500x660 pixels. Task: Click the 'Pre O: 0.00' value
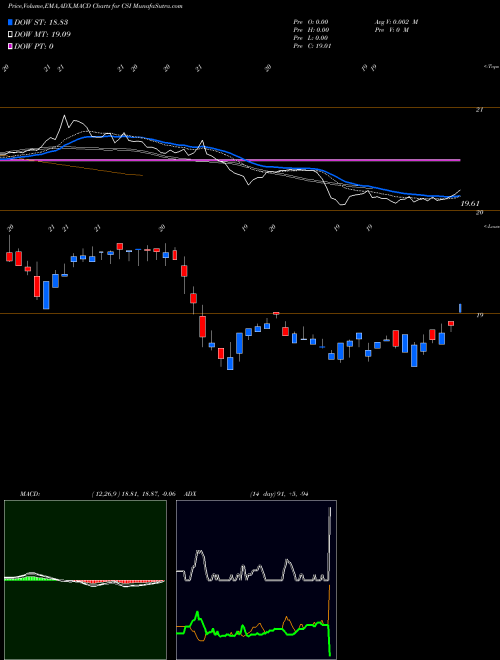[x=311, y=22]
